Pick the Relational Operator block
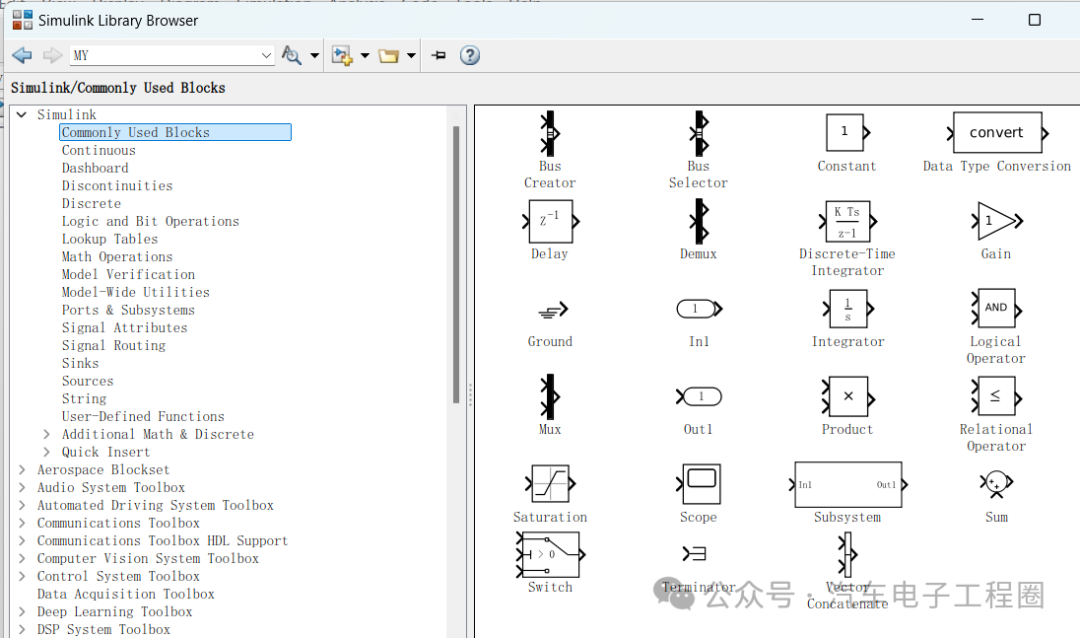The image size is (1080, 638). click(996, 396)
